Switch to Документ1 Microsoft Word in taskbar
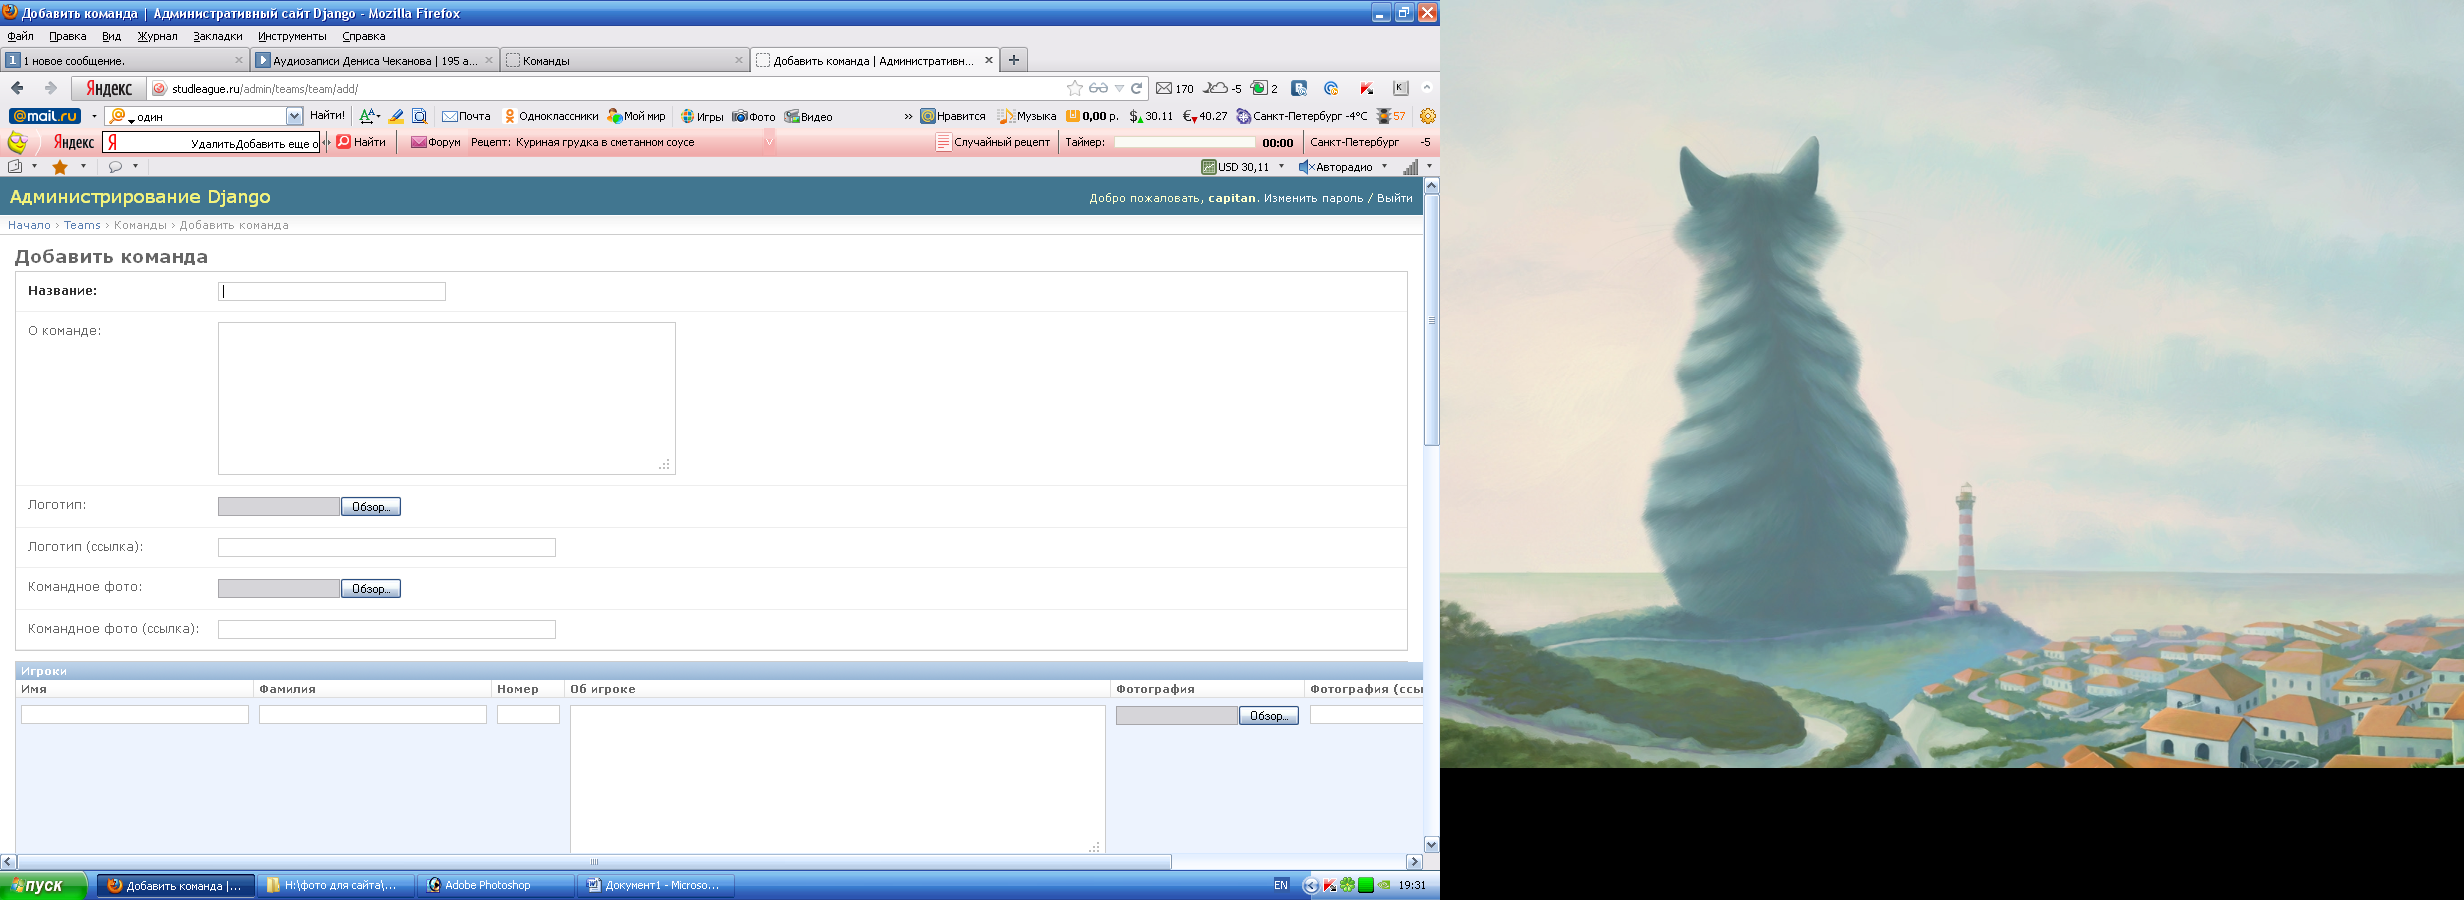 click(x=657, y=885)
